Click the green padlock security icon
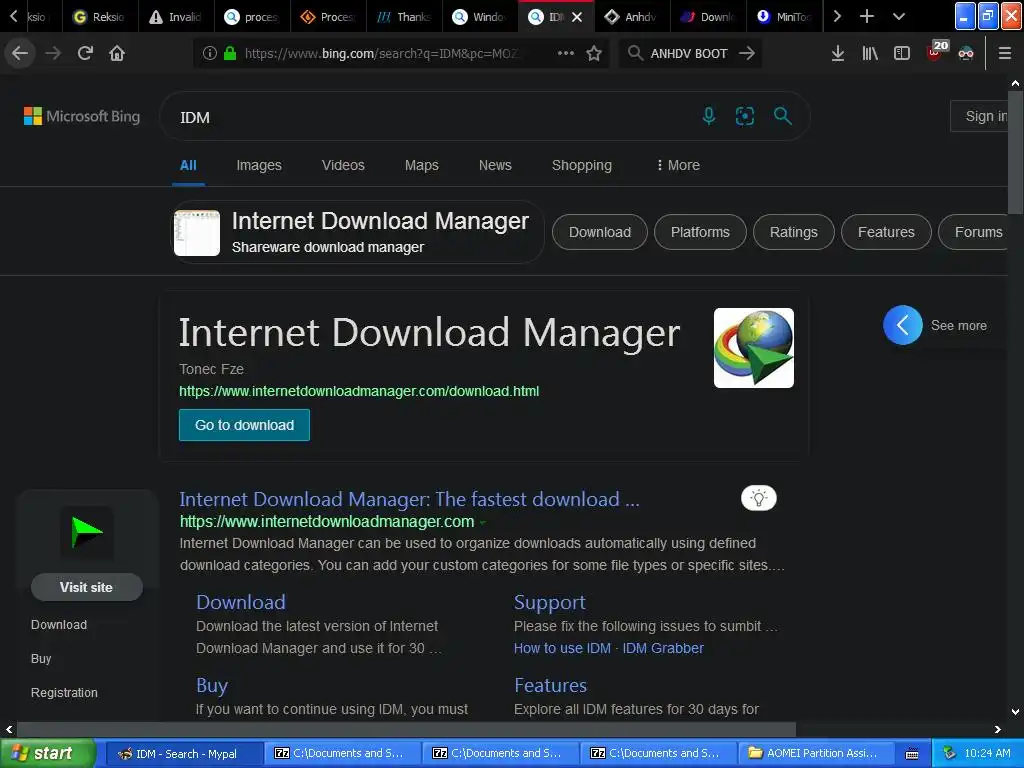The width and height of the screenshot is (1024, 768). 230,53
